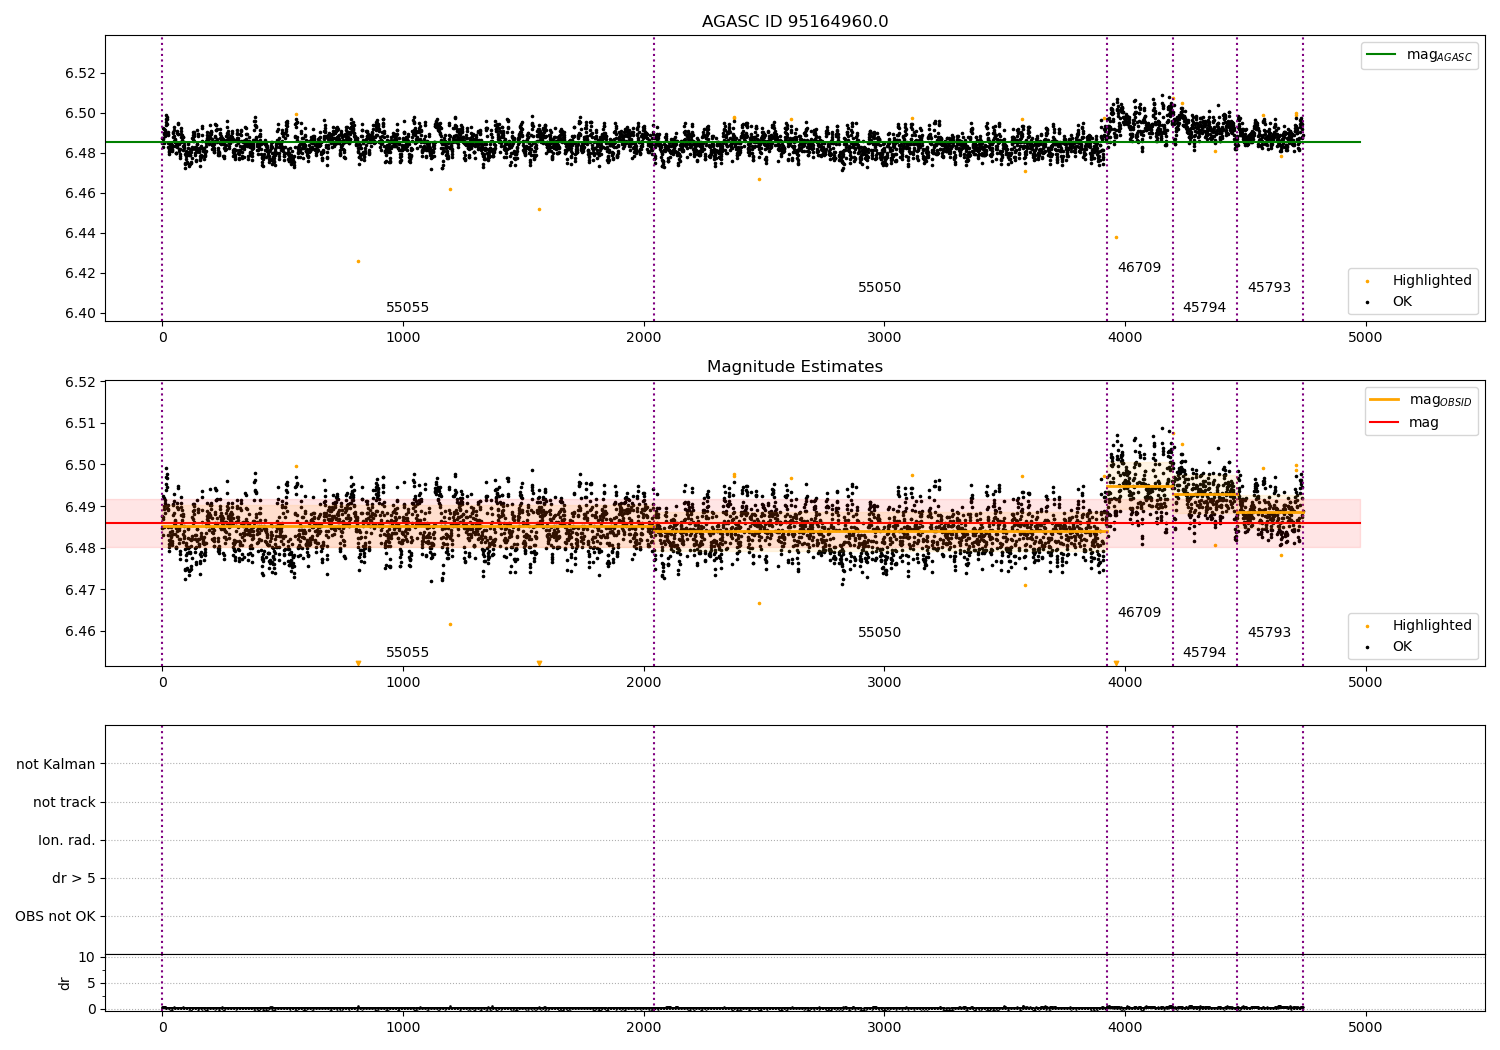Image resolution: width=1500 pixels, height=1050 pixels.
Task: Click the orange outlier point near 6.452 in AGASC ID plot
Action: click(x=539, y=209)
